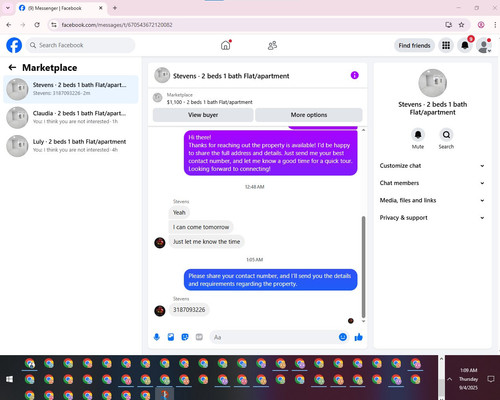Open the tab search dropdown in Chrome

[x=8, y=8]
